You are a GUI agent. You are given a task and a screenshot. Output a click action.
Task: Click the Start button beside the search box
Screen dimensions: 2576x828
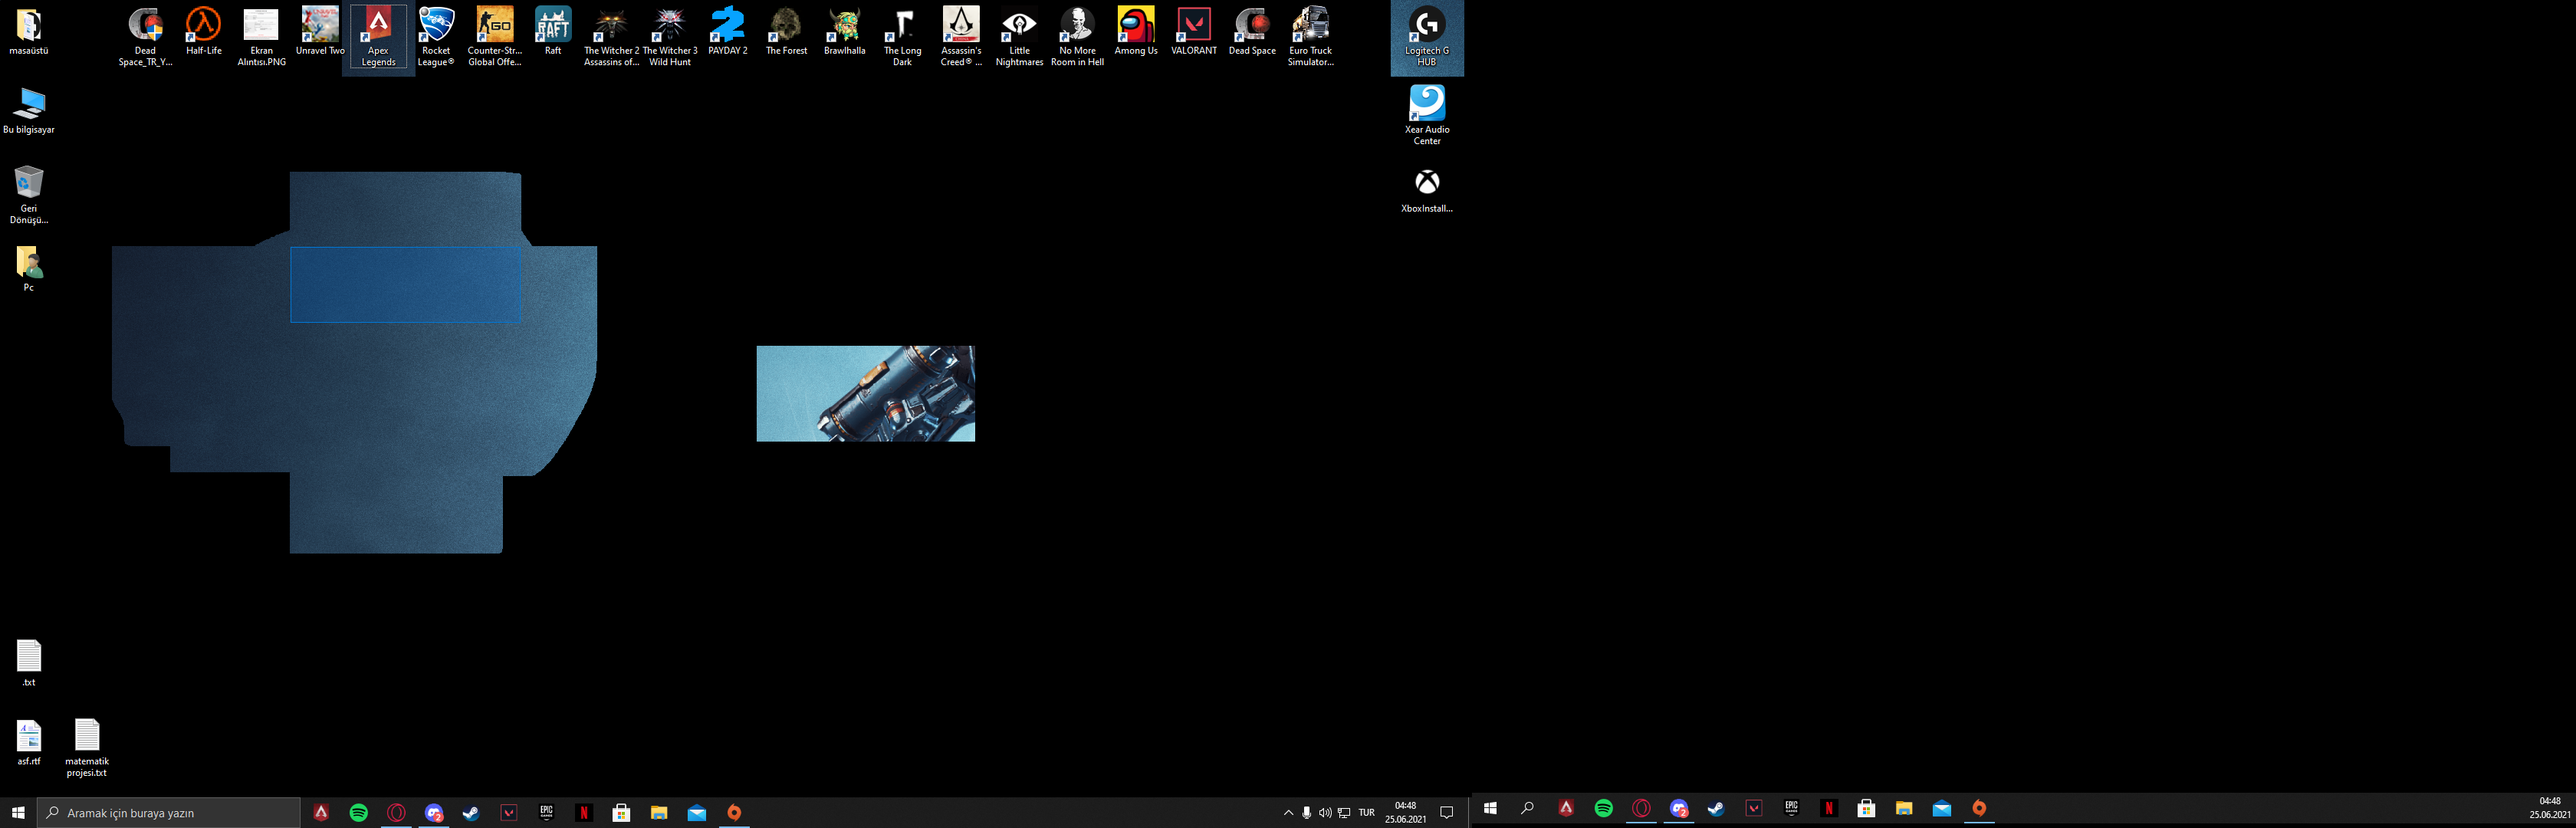click(18, 813)
